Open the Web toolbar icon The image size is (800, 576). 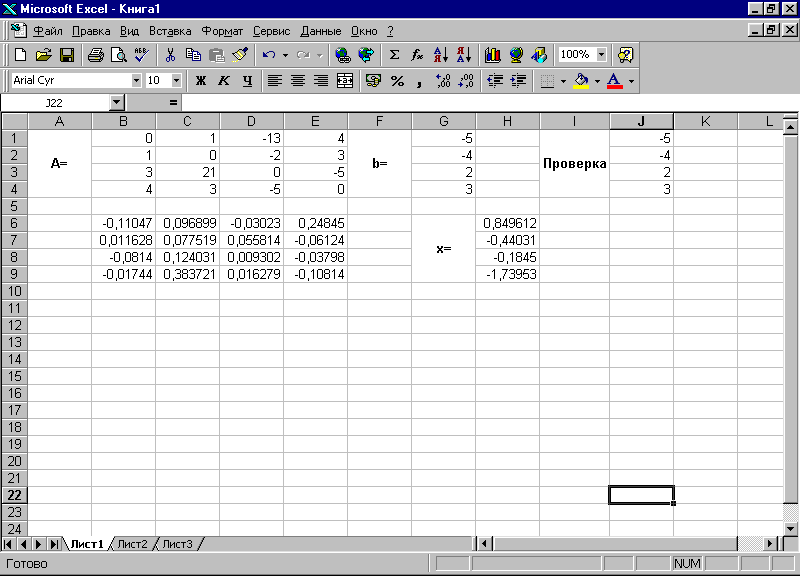click(366, 55)
